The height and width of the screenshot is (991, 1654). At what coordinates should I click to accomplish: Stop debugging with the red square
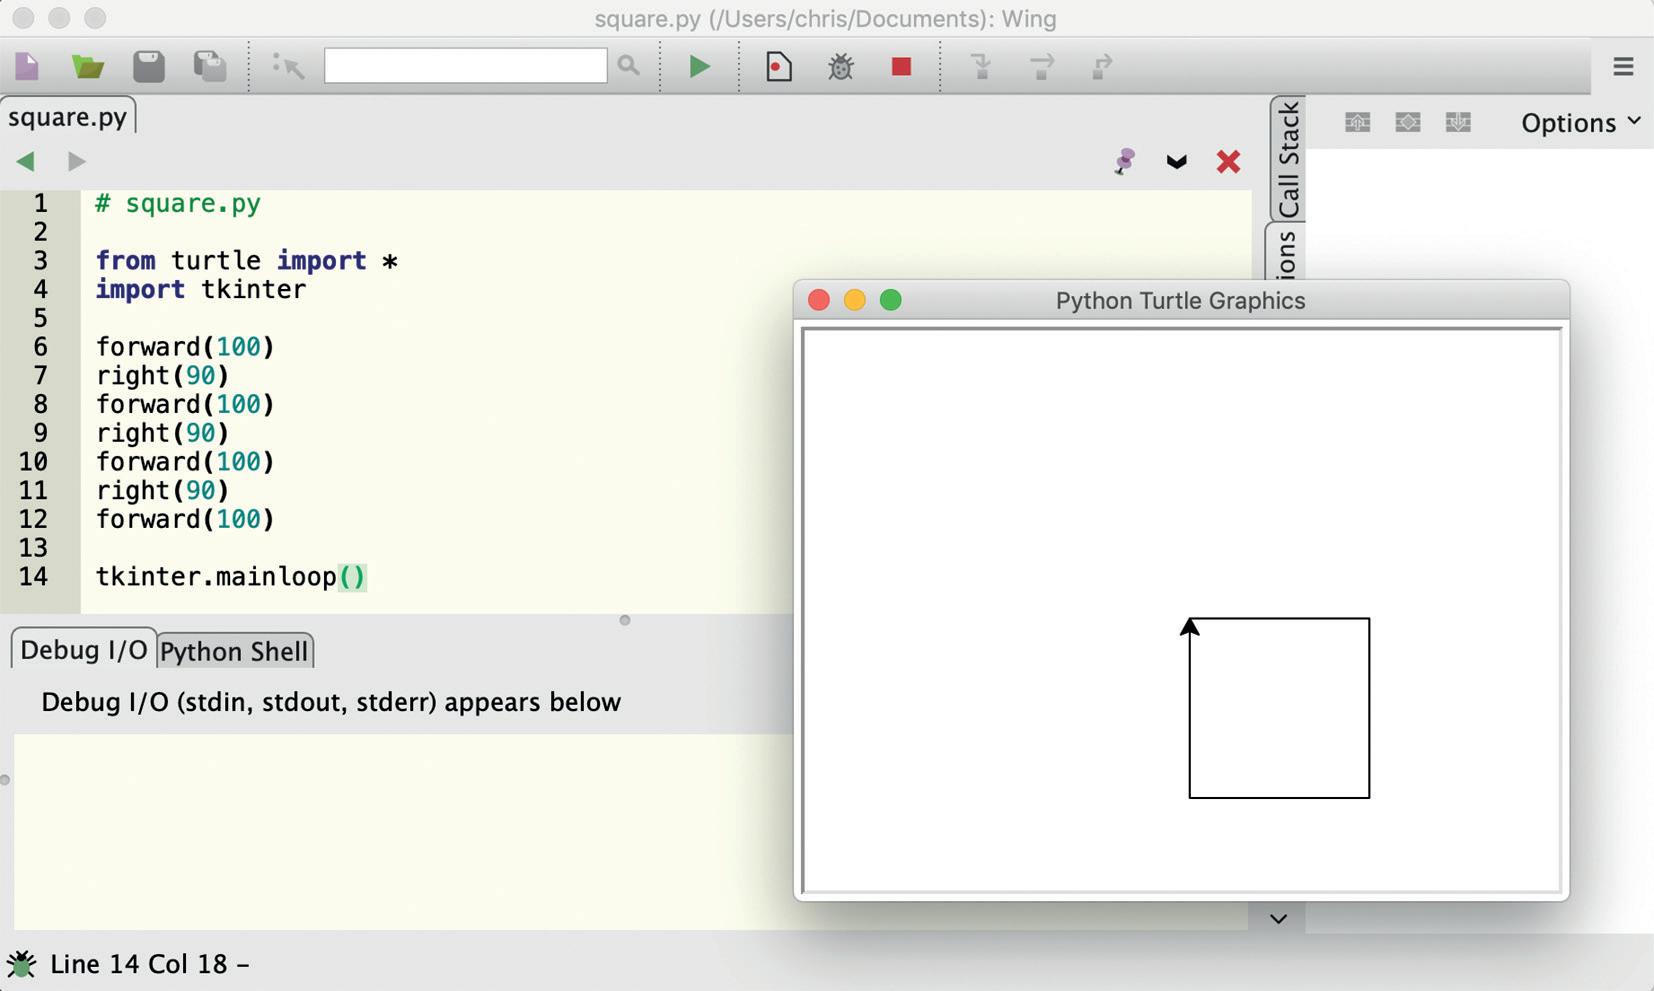[901, 66]
